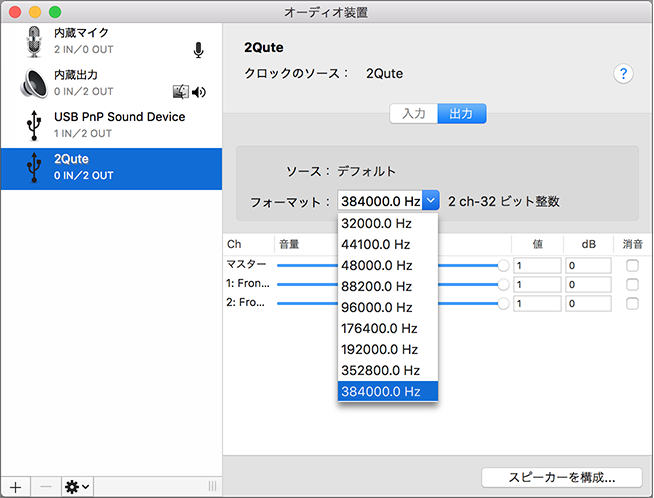Mute the 1: Front channel checkbox
Image resolution: width=654 pixels, height=498 pixels.
coord(632,284)
